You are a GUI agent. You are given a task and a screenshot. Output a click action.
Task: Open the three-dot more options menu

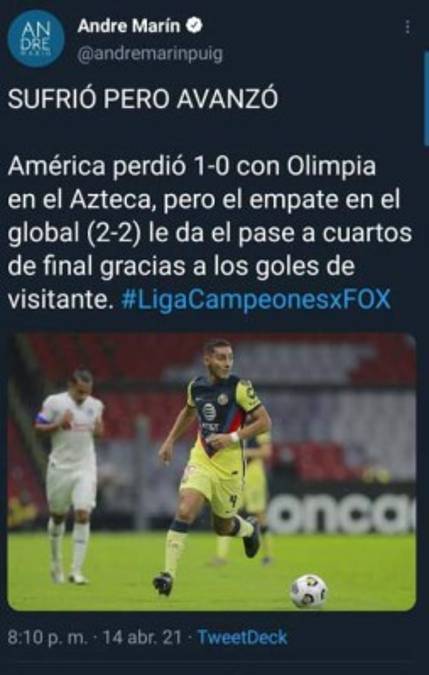(x=407, y=28)
